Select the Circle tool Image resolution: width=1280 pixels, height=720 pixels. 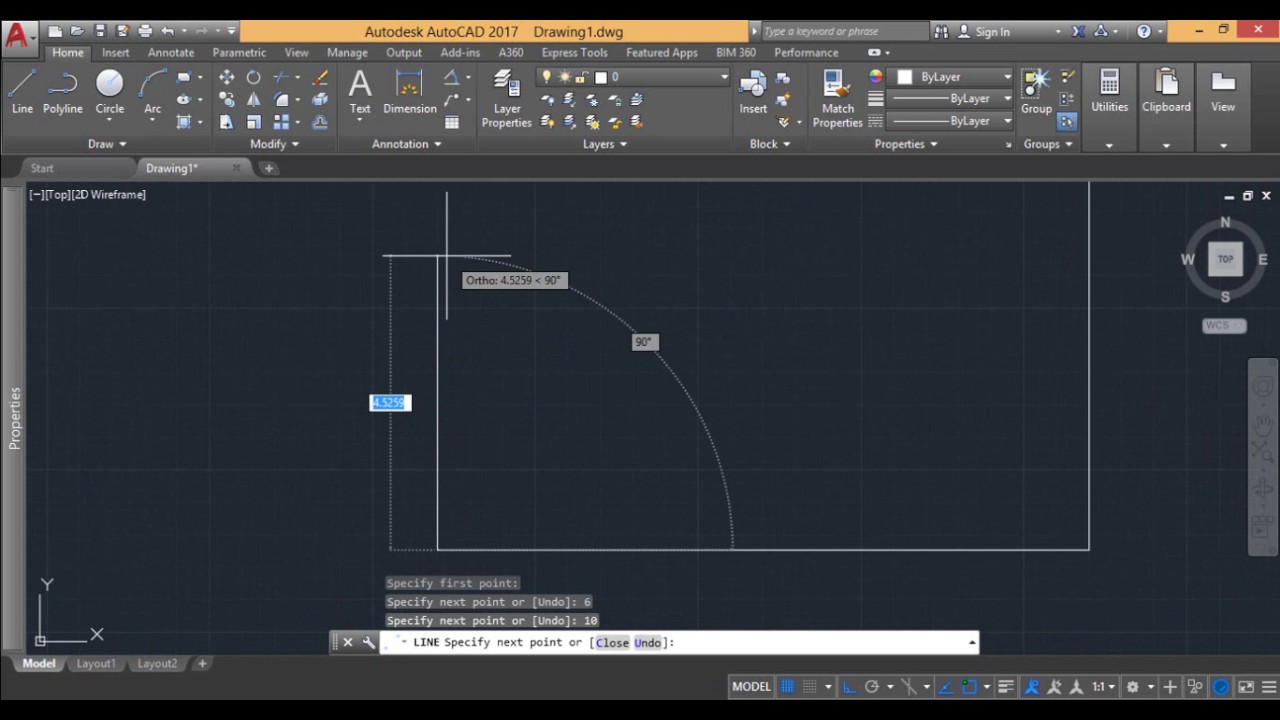point(110,92)
